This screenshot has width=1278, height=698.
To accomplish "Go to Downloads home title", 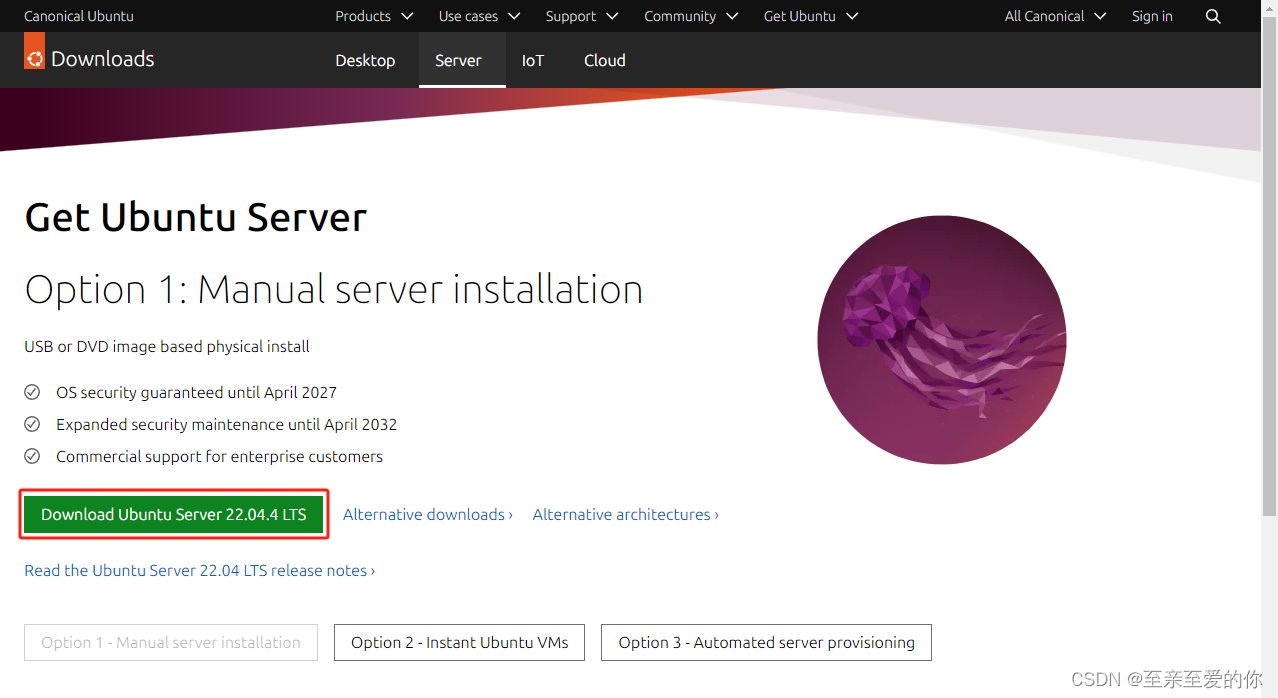I will point(102,59).
